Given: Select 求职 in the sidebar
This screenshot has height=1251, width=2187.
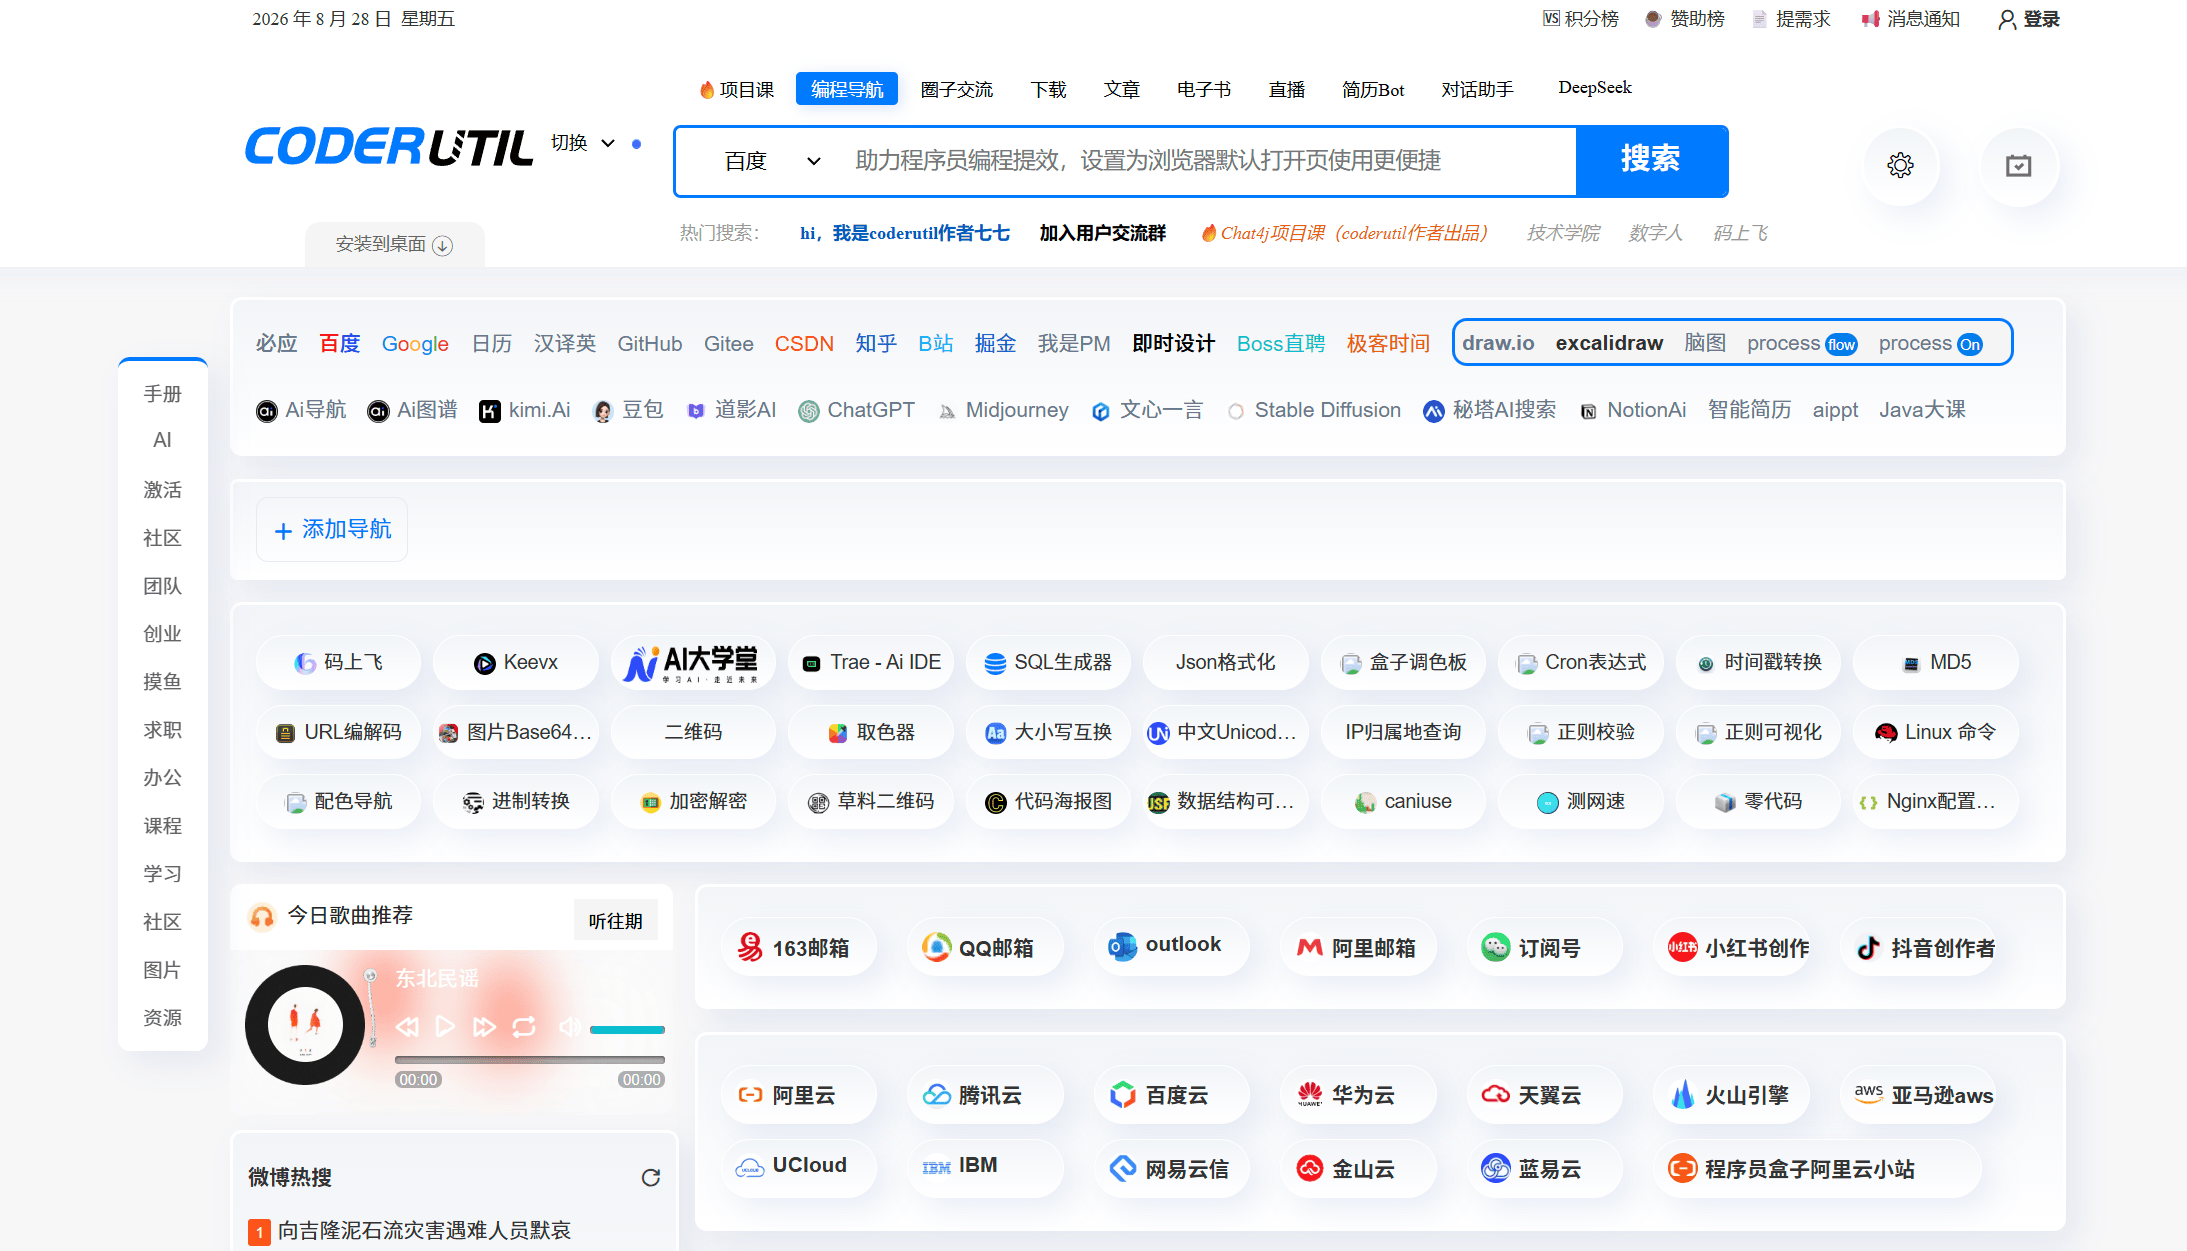Looking at the screenshot, I should [x=163, y=730].
